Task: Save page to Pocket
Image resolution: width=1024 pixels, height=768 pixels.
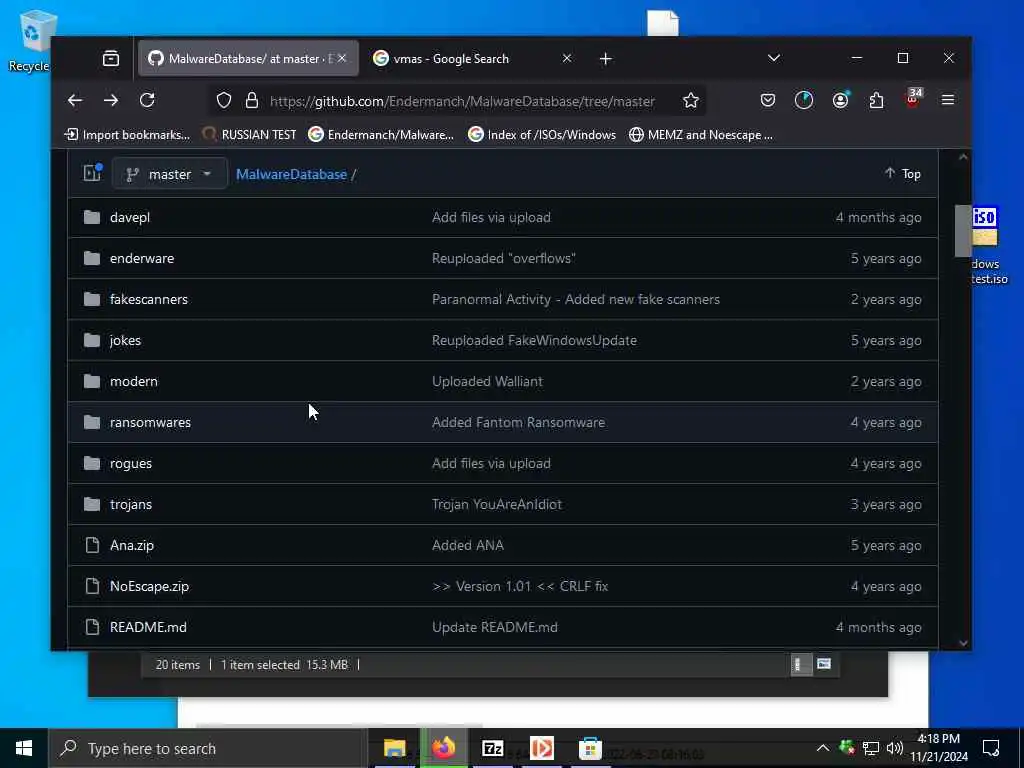Action: pos(768,100)
